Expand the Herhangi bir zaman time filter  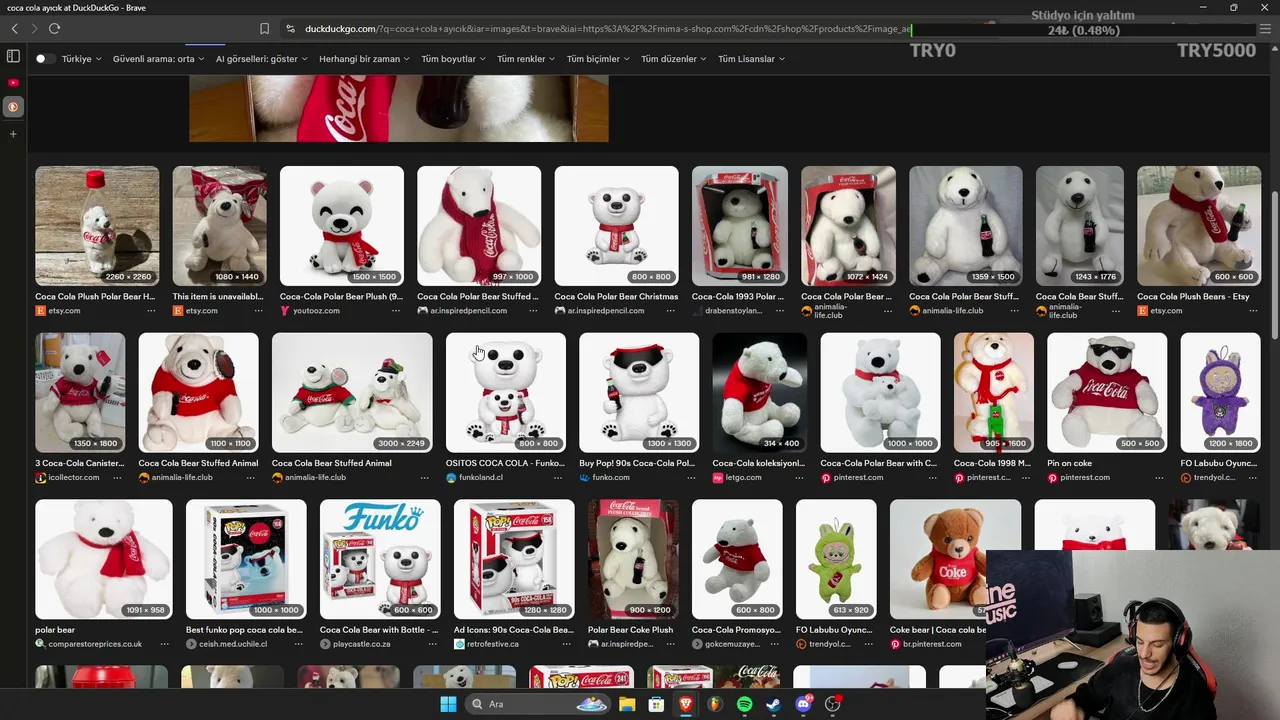[x=365, y=59]
